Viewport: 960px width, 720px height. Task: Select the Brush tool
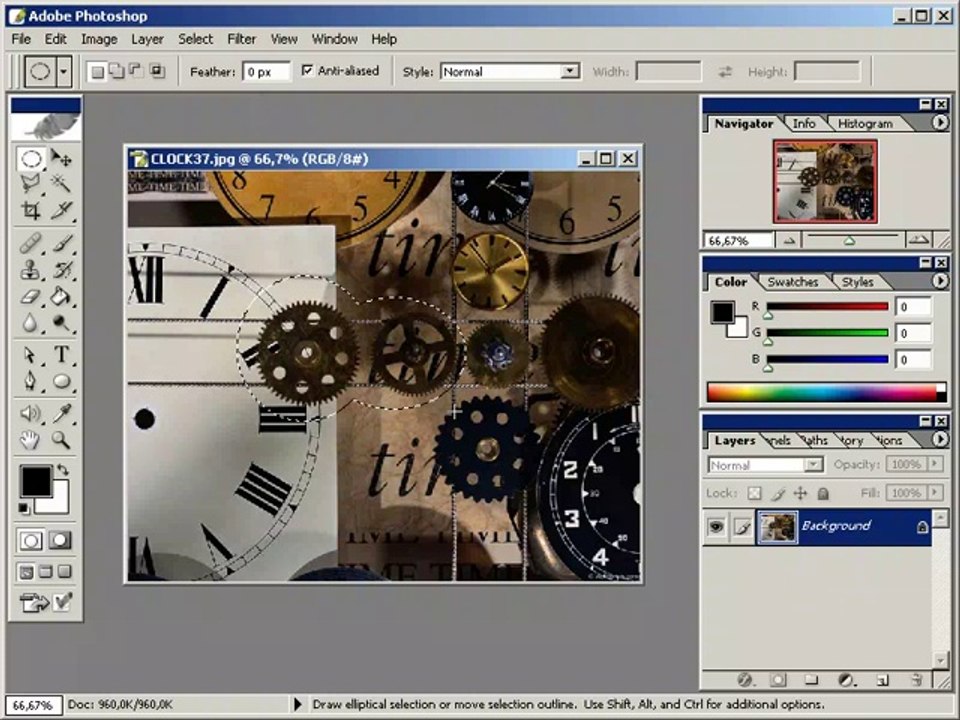pos(61,244)
